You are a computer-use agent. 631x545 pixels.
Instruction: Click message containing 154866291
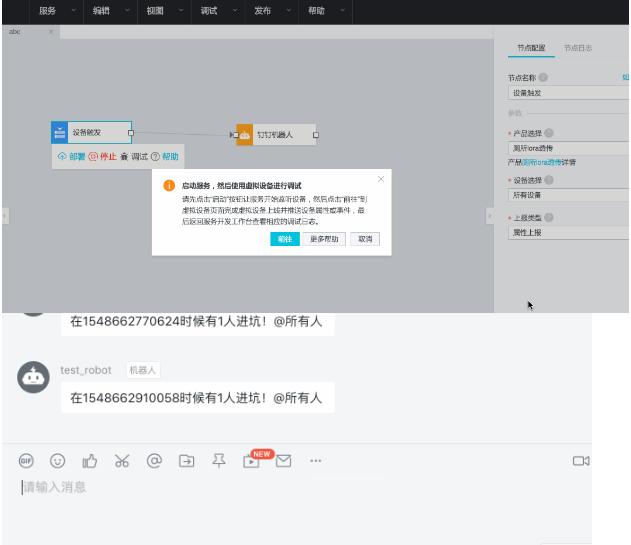pos(198,398)
